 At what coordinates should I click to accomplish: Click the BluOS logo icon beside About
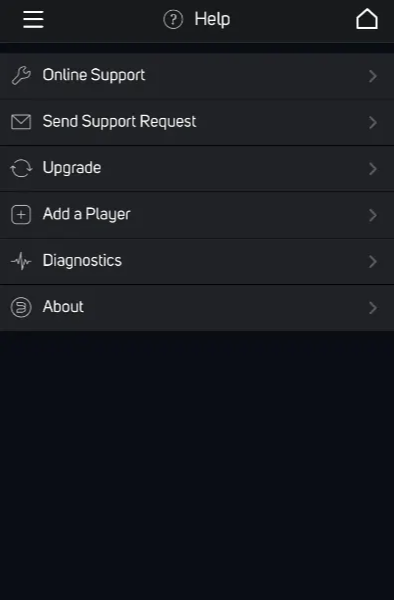21,308
